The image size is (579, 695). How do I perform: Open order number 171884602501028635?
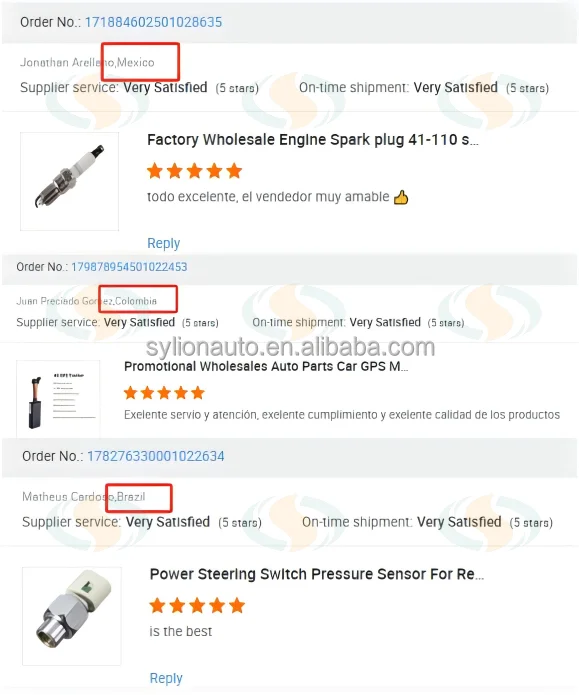(153, 22)
